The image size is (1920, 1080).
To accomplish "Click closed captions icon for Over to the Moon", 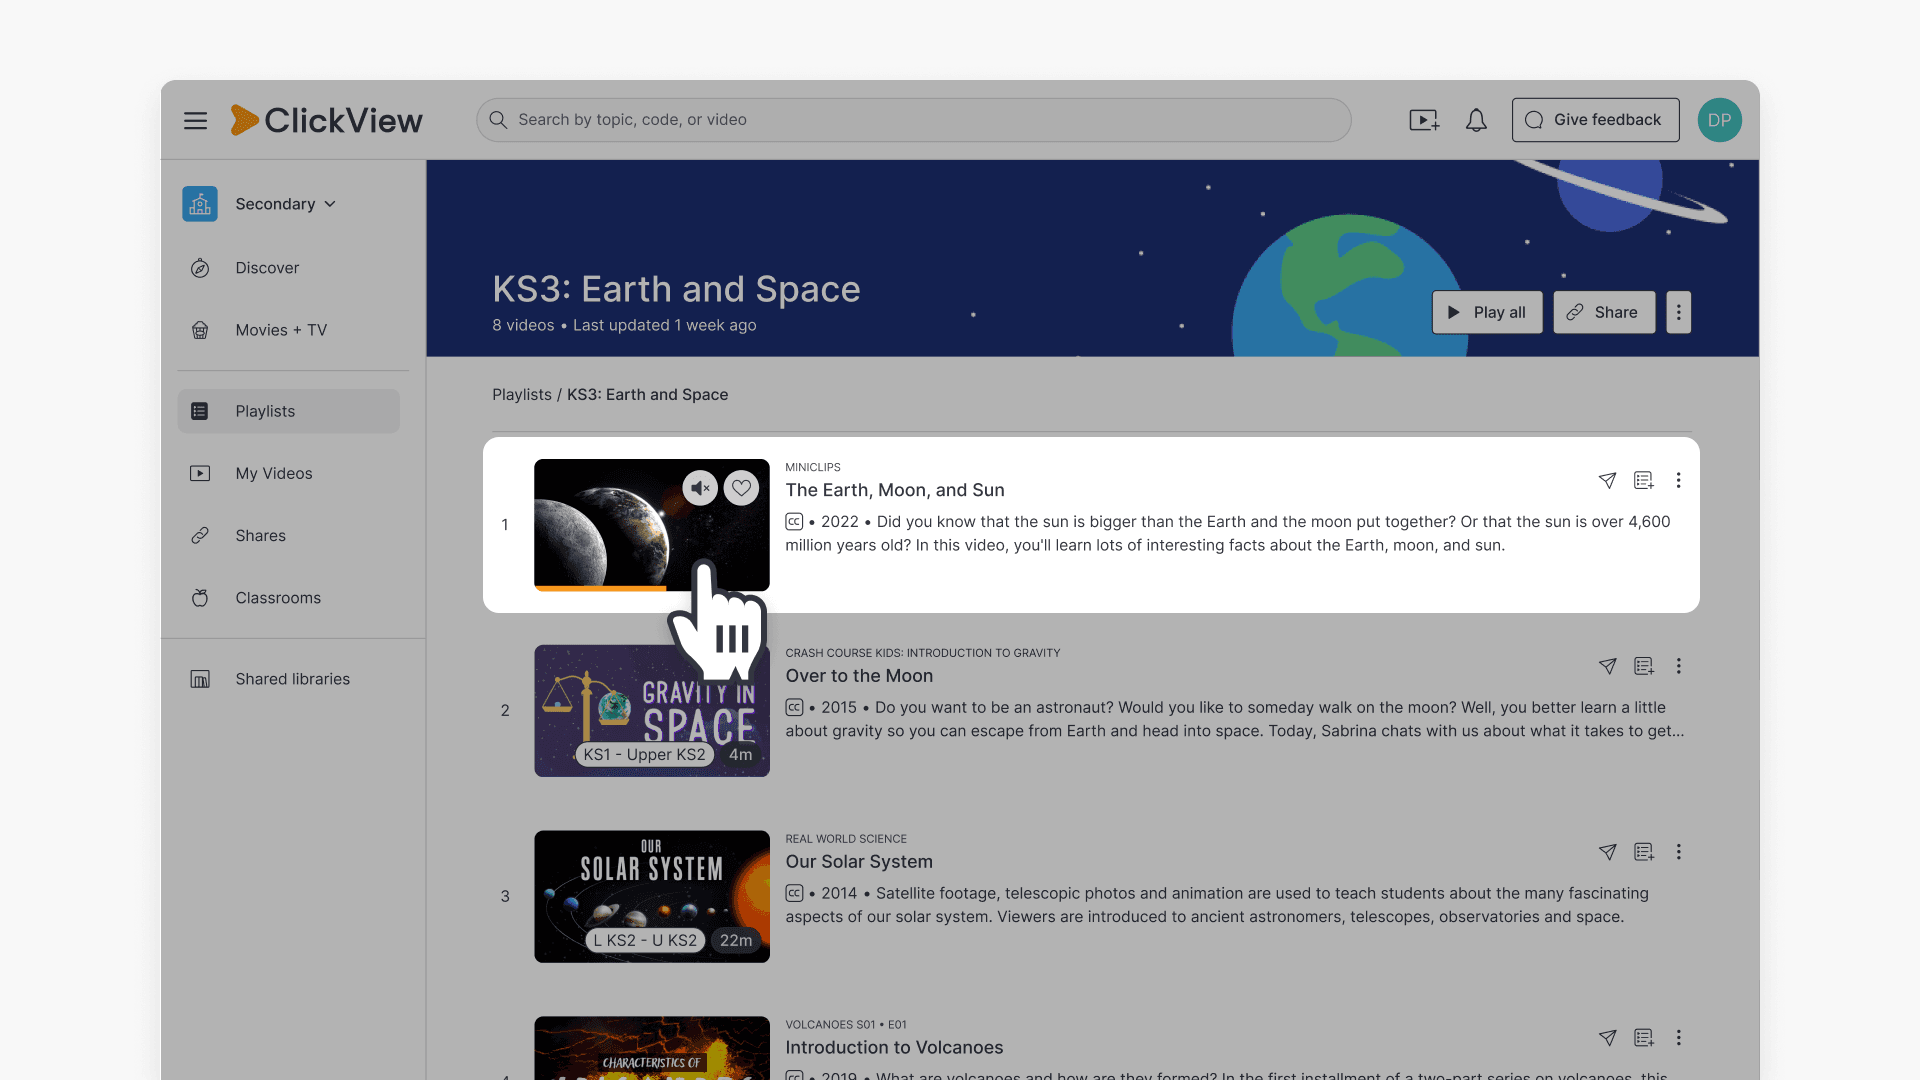I will [x=794, y=708].
